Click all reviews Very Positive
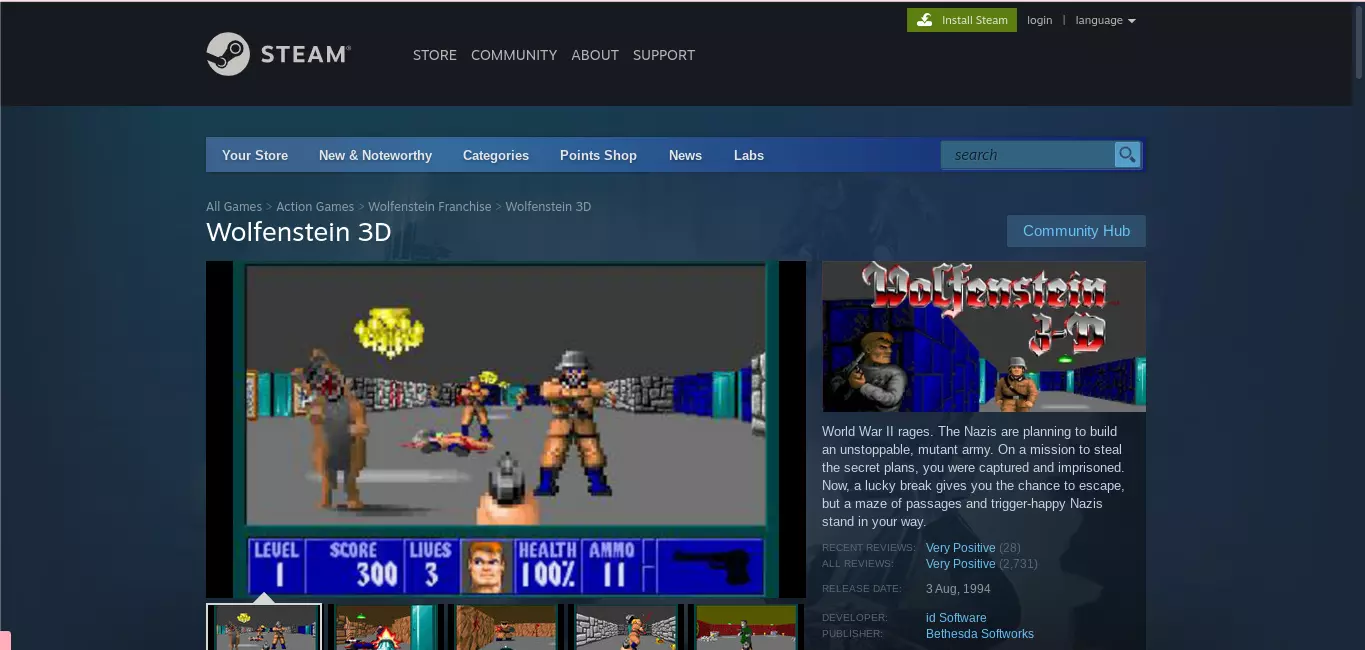This screenshot has width=1365, height=650. [960, 564]
